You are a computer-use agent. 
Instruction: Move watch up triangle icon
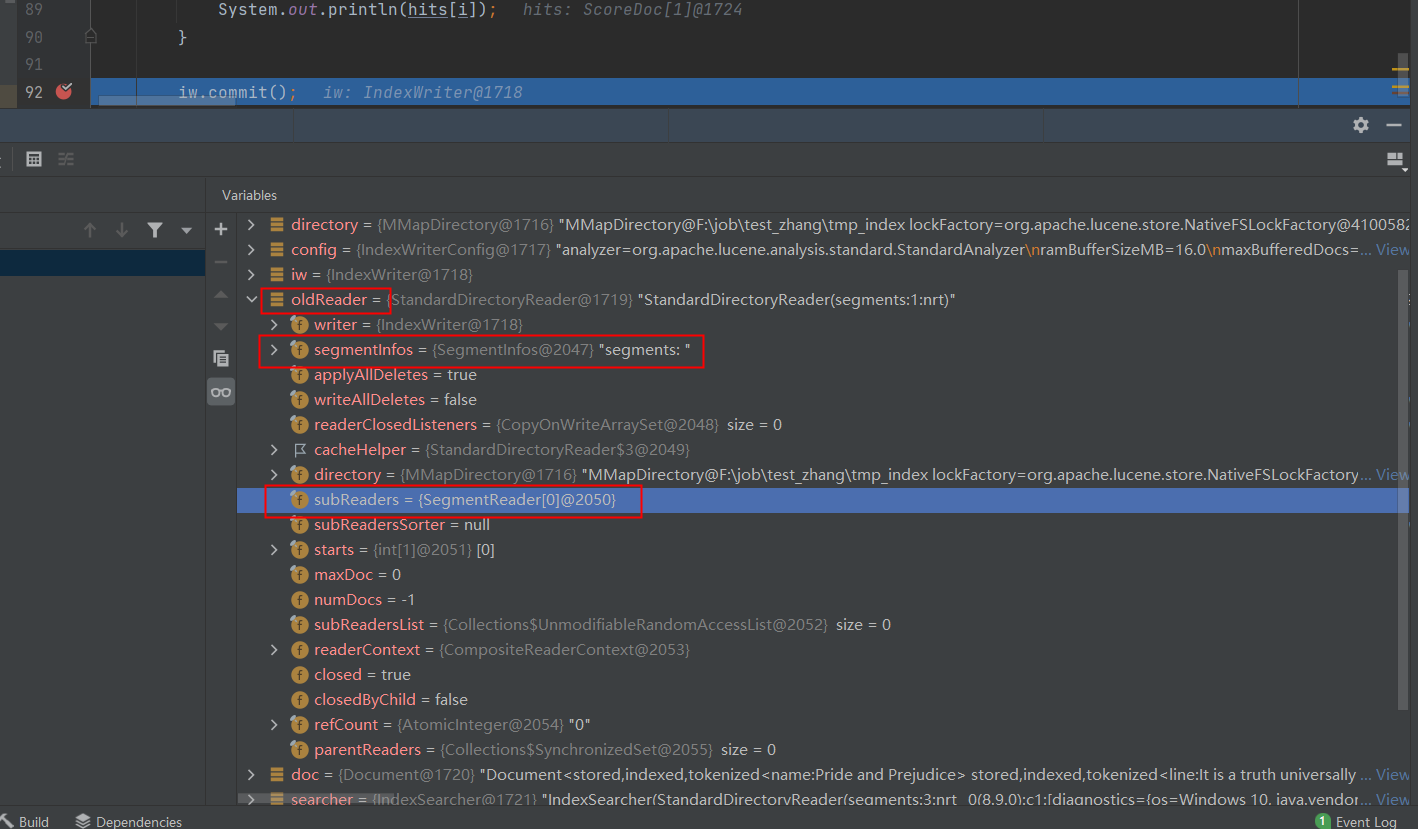coord(221,294)
